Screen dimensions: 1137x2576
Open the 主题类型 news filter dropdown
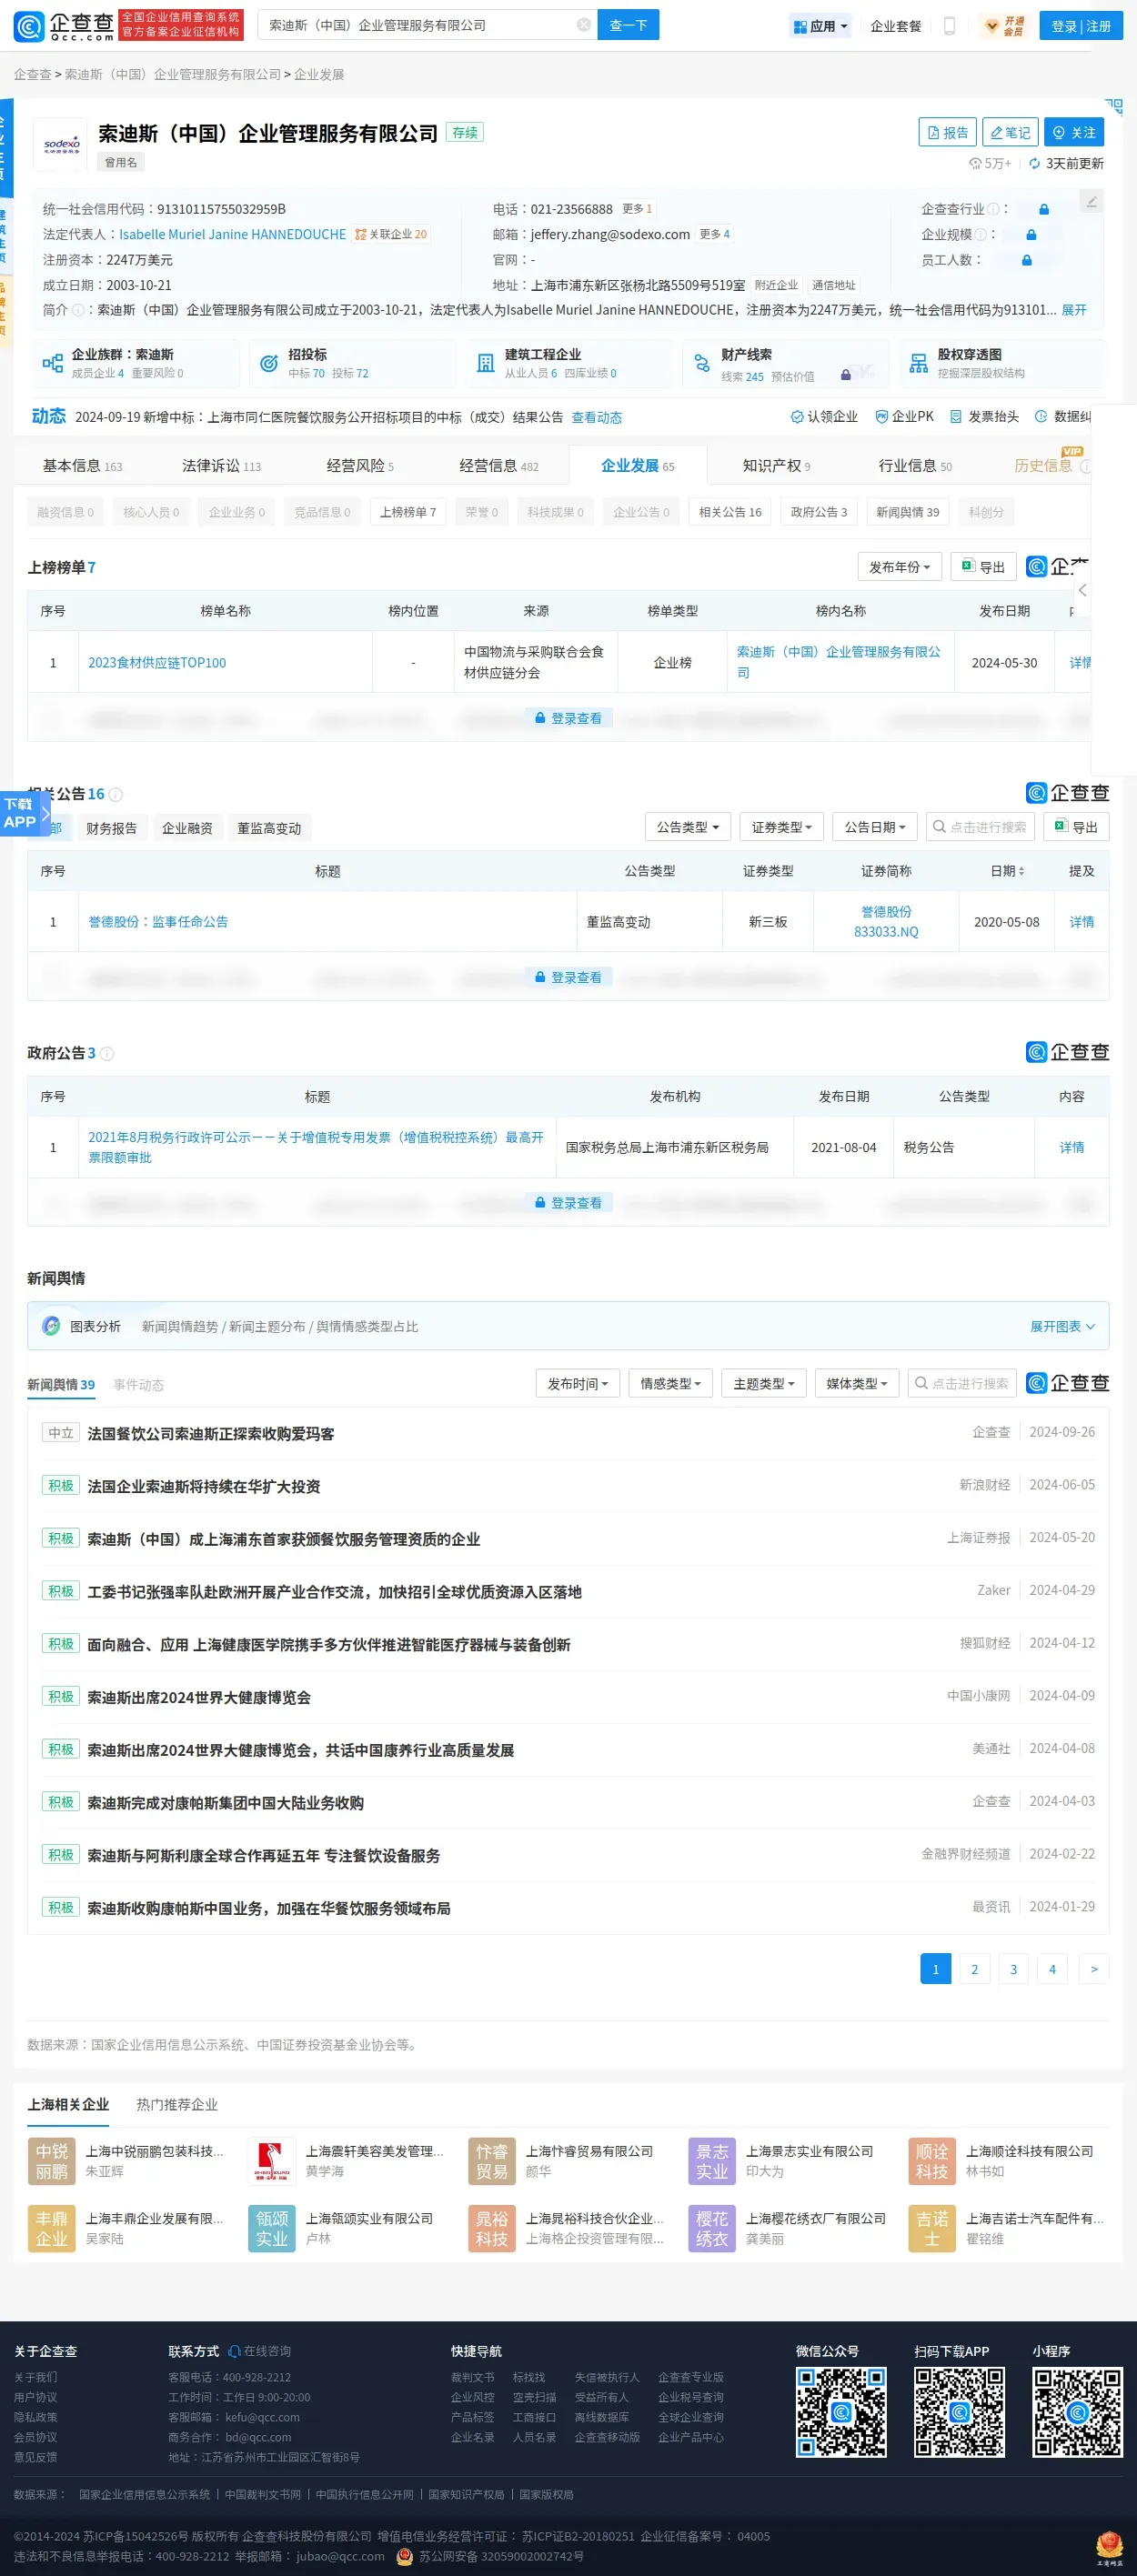(x=763, y=1384)
